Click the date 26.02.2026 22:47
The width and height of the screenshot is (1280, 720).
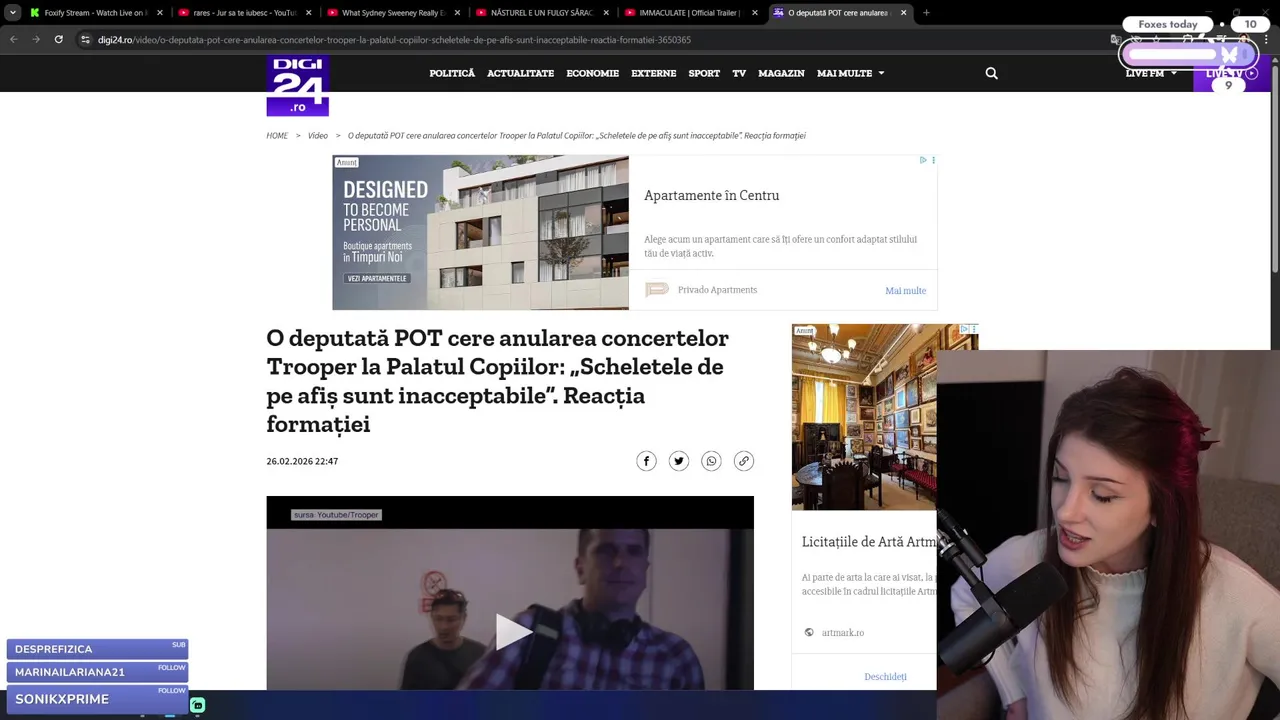[302, 461]
